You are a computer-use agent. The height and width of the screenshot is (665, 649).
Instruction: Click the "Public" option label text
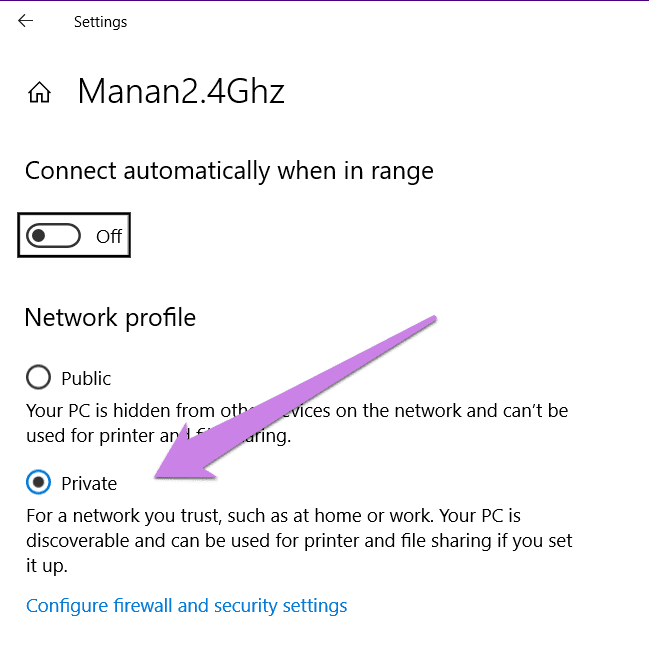86,378
